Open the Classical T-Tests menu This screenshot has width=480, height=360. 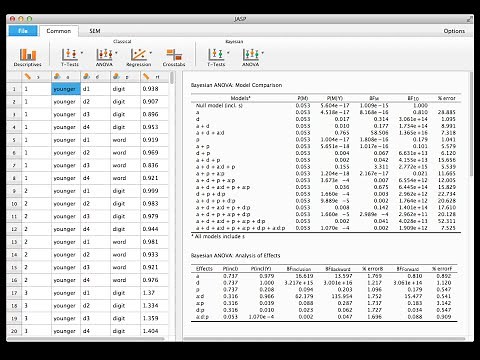69,57
